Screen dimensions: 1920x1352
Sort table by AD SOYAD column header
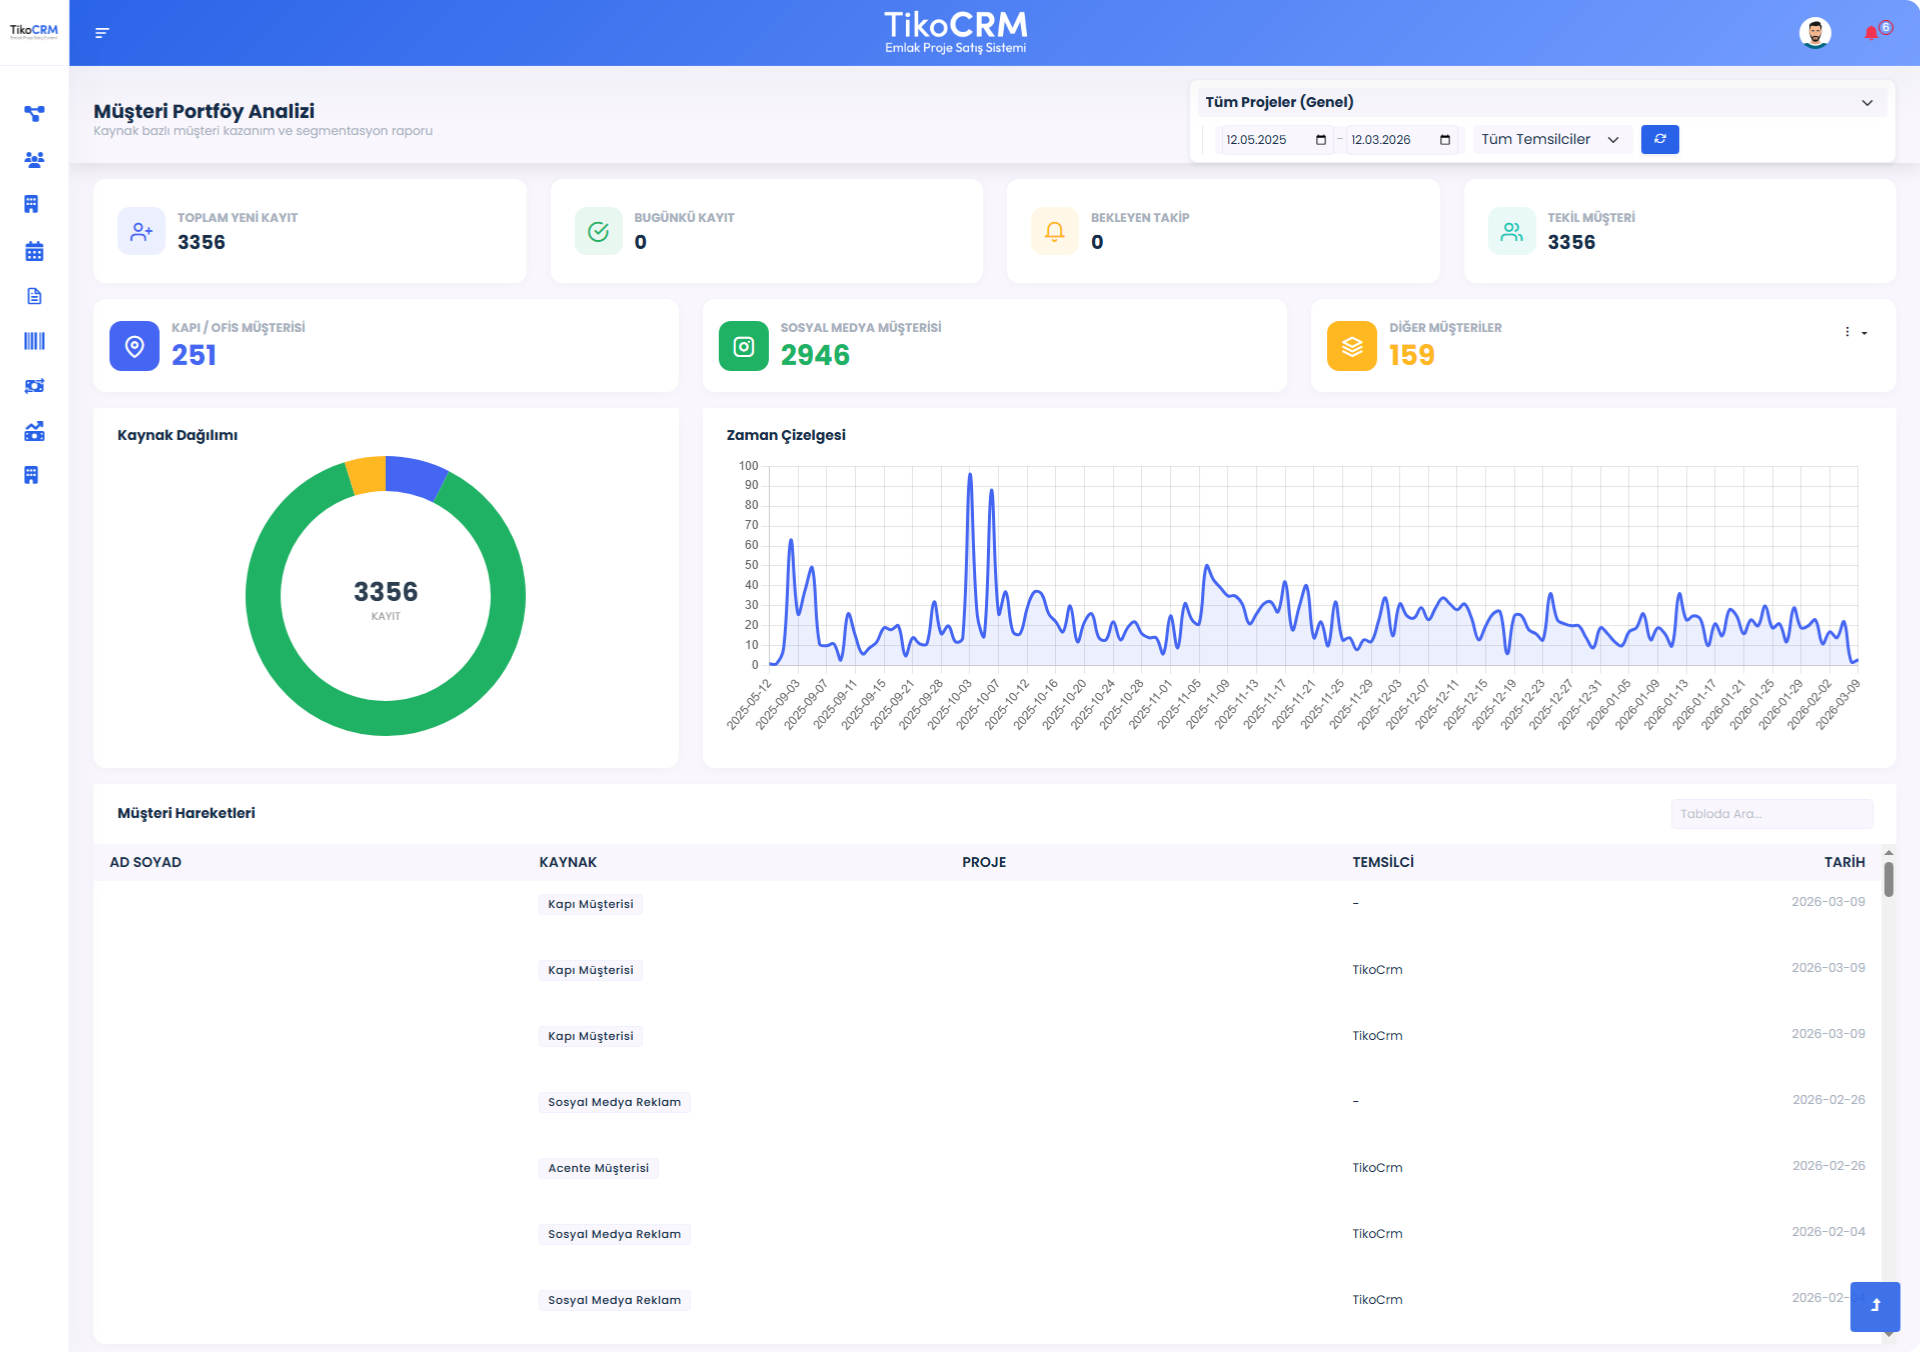point(146,862)
